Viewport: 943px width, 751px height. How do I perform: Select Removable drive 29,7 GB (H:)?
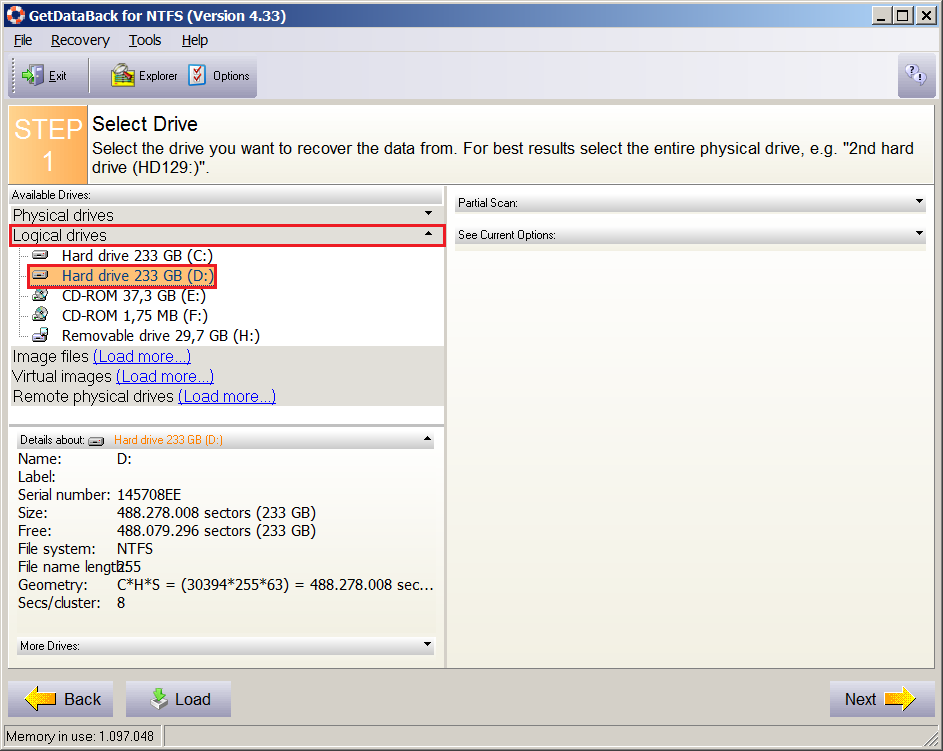pos(161,336)
